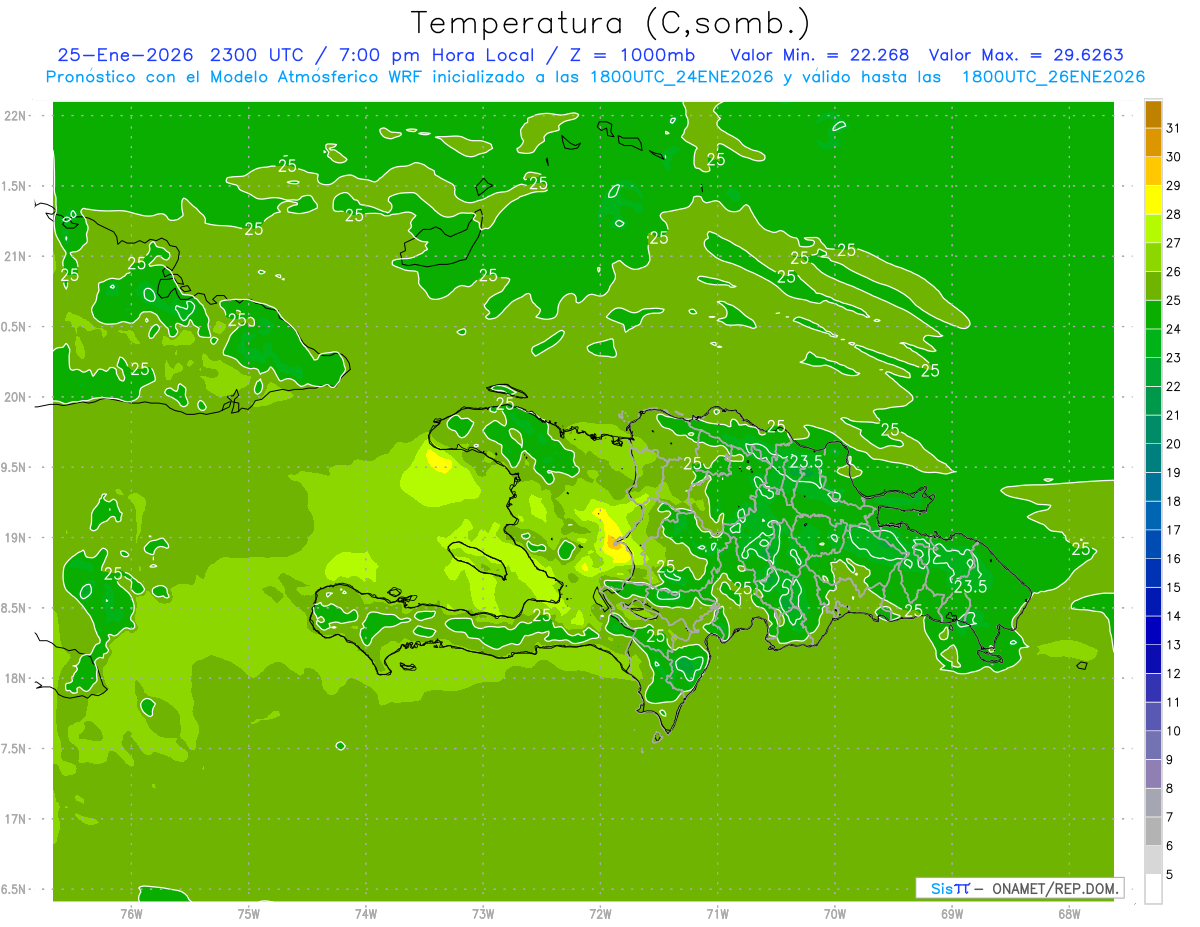
Task: Click the Temperatura (C,somb.) title
Action: tap(611, 23)
